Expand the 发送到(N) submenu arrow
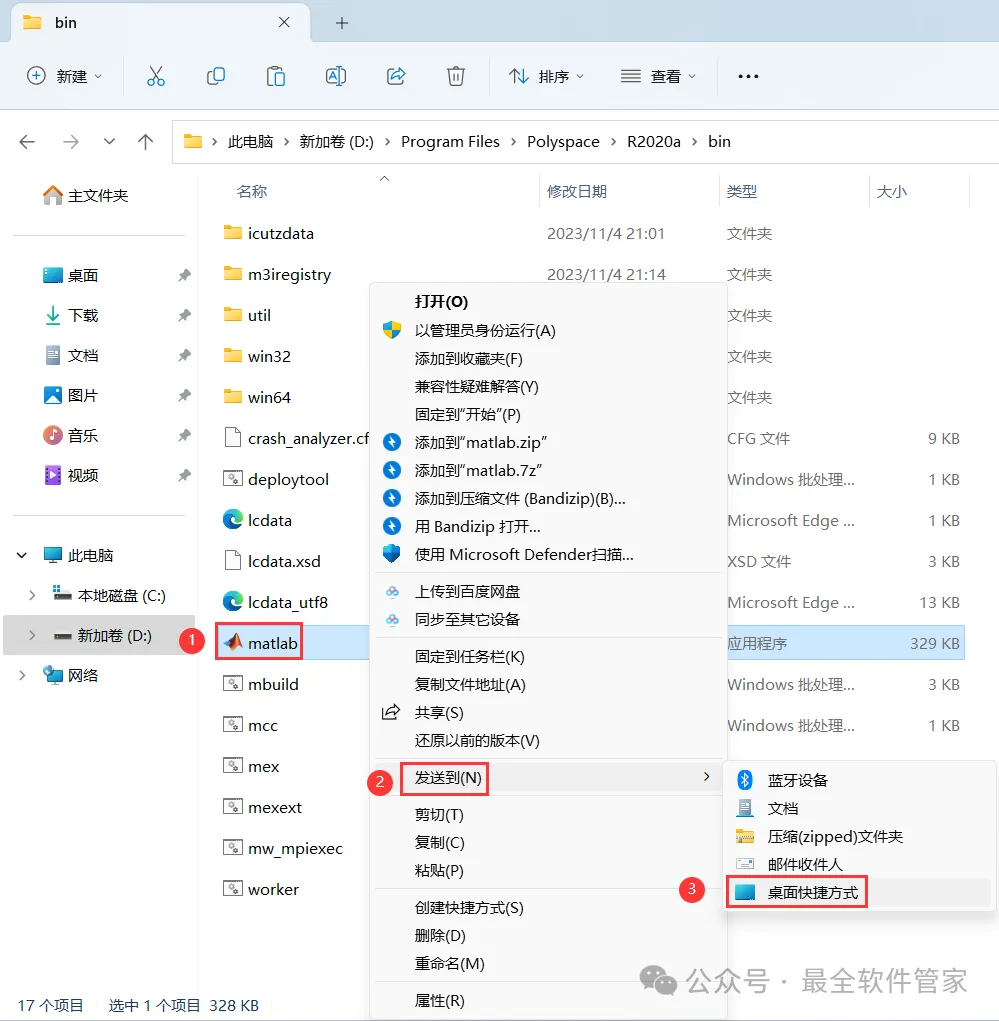Screen dimensions: 999x1021 click(x=707, y=777)
